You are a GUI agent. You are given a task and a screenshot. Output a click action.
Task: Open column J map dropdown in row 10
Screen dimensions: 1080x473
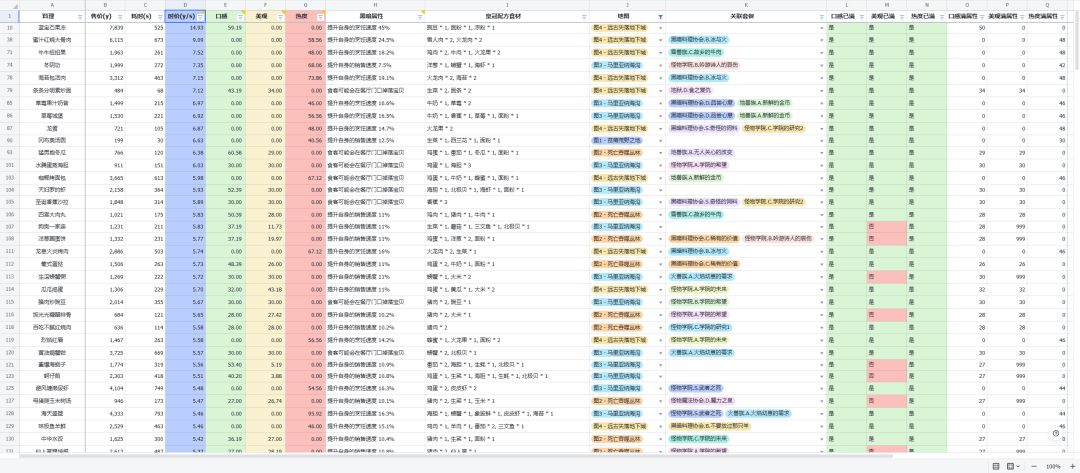point(661,28)
